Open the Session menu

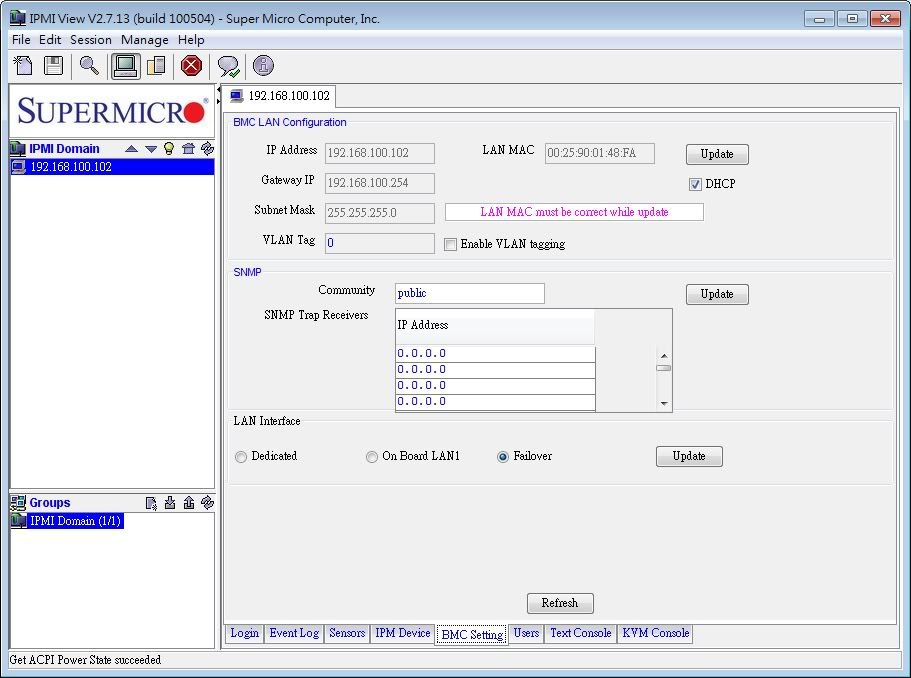(91, 40)
